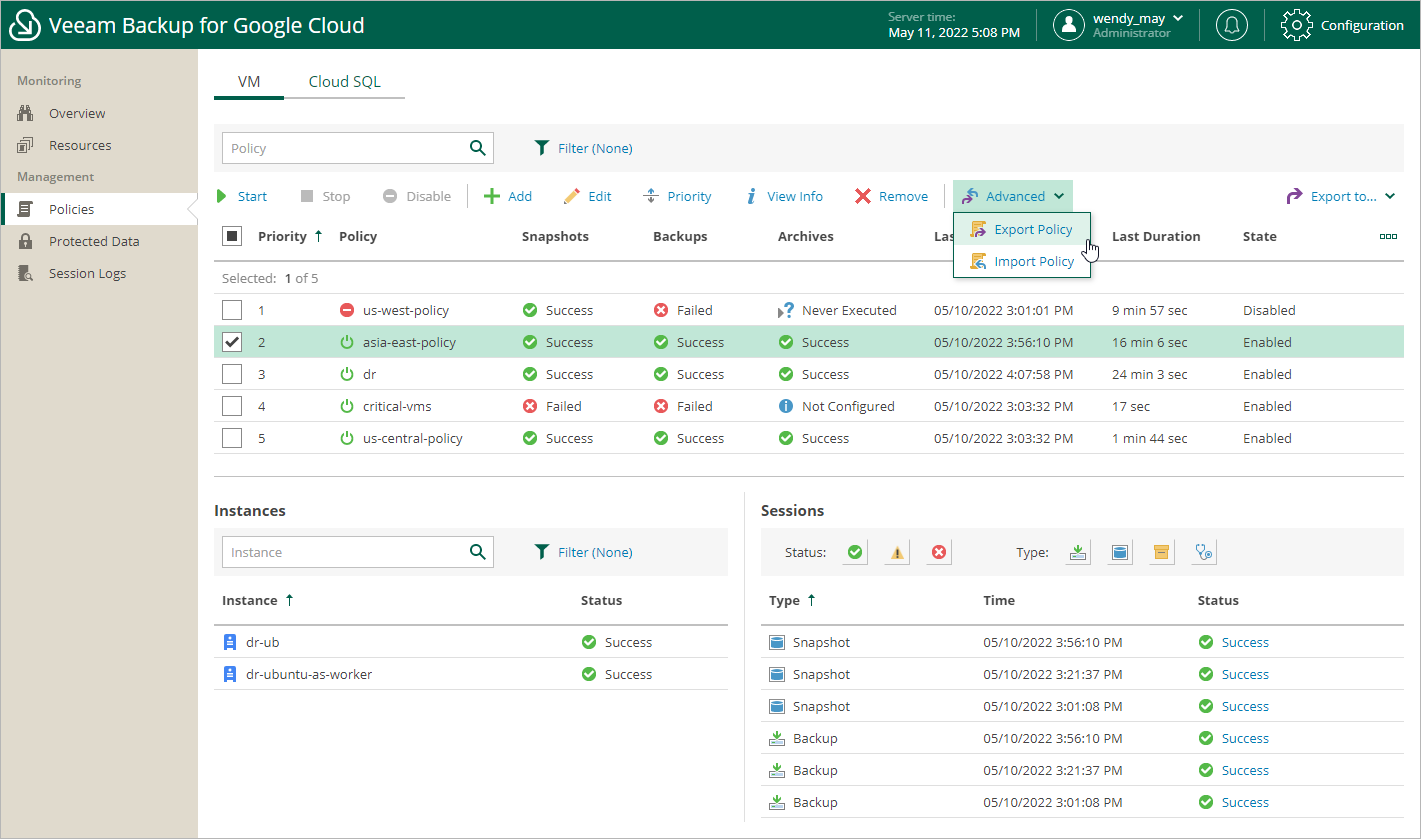Image resolution: width=1421 pixels, height=839 pixels.
Task: Open Policies in the sidebar
Action: click(x=72, y=209)
